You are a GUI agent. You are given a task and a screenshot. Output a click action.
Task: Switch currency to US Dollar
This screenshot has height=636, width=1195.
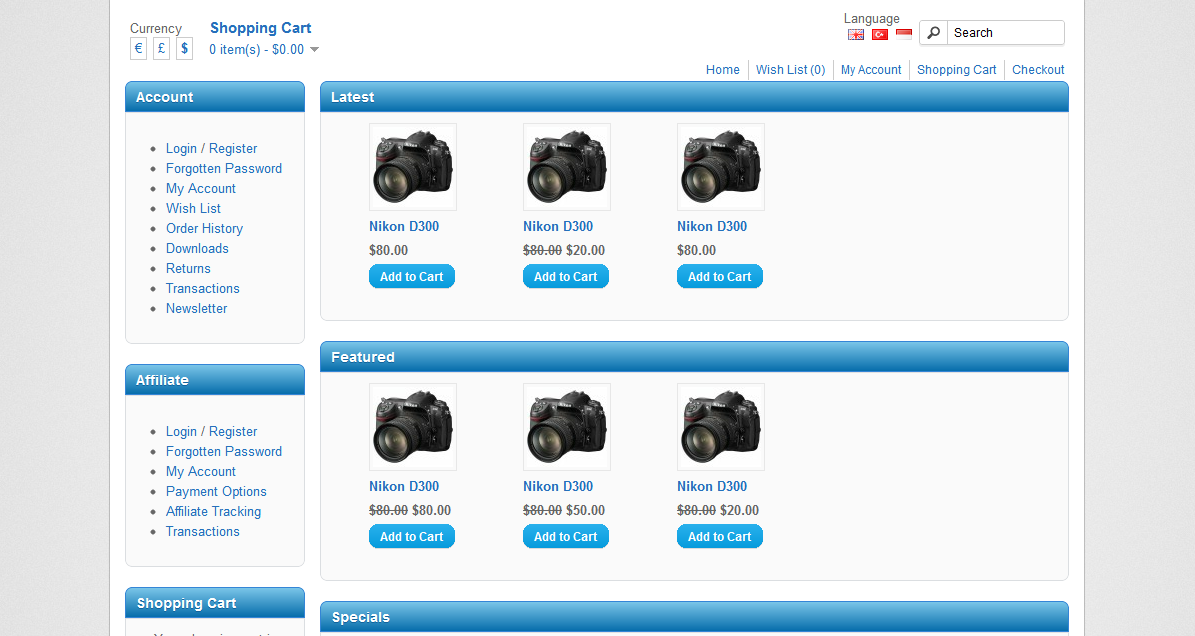[x=184, y=49]
